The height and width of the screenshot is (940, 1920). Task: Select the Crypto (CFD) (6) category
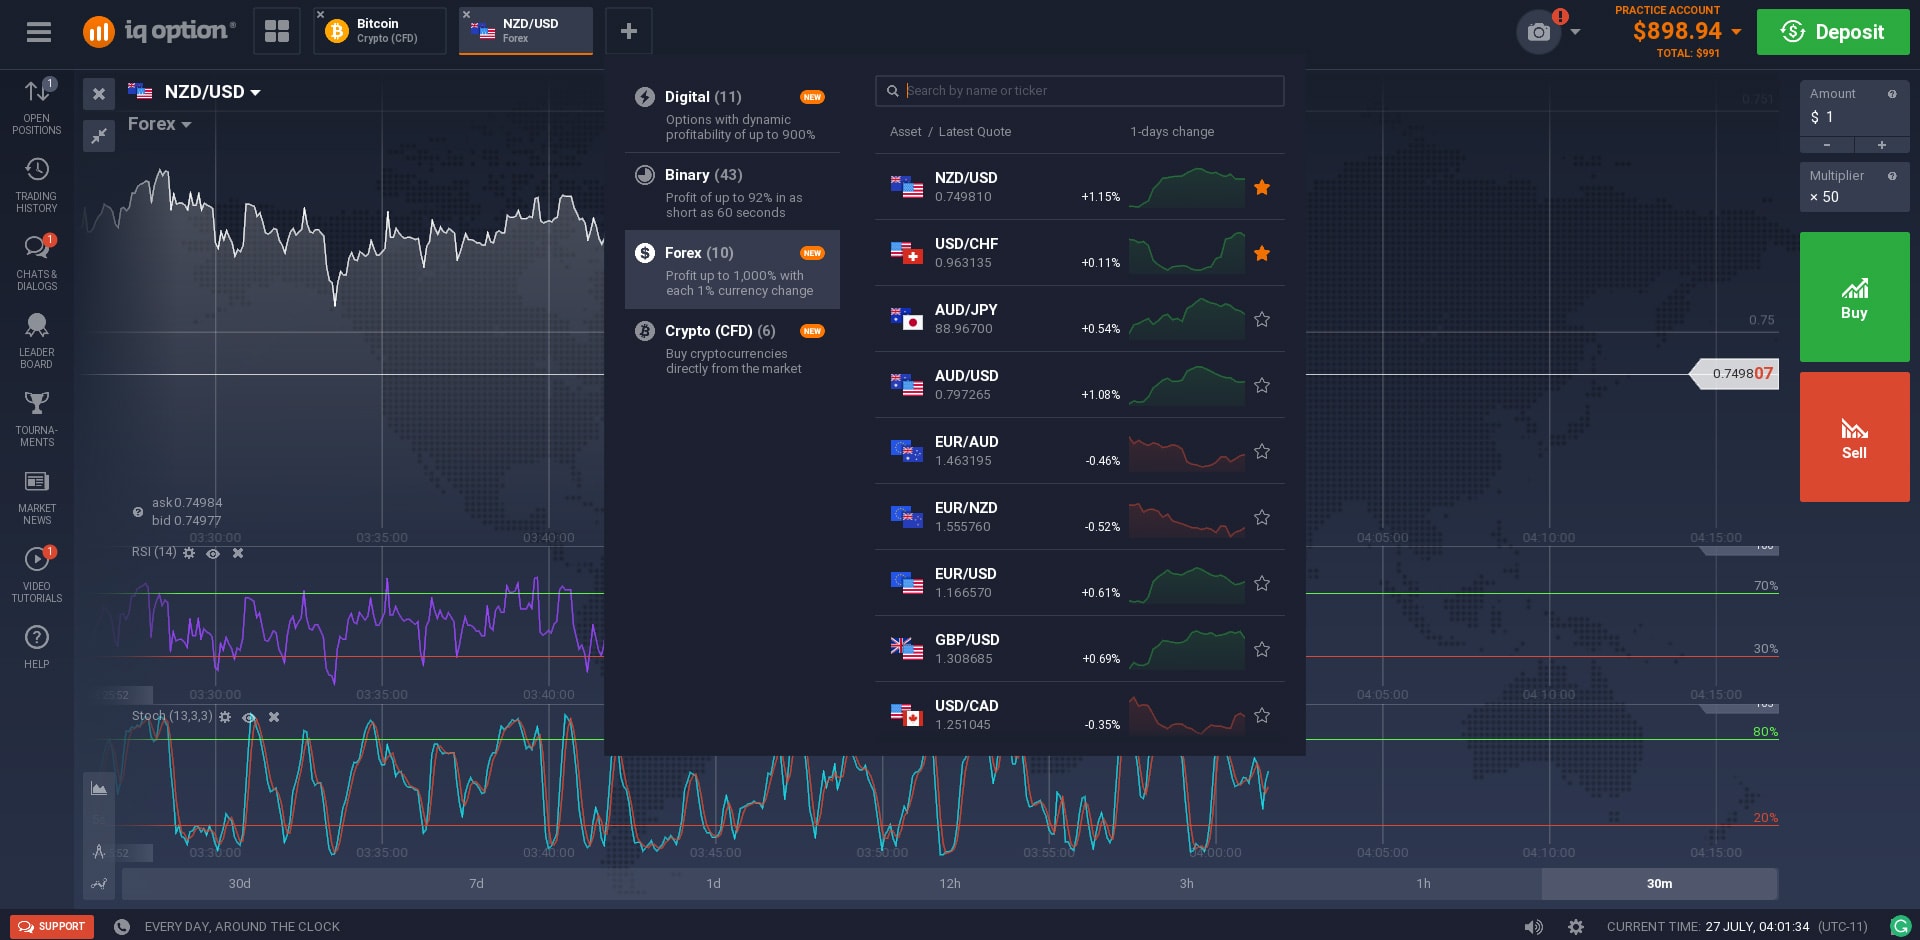click(732, 348)
